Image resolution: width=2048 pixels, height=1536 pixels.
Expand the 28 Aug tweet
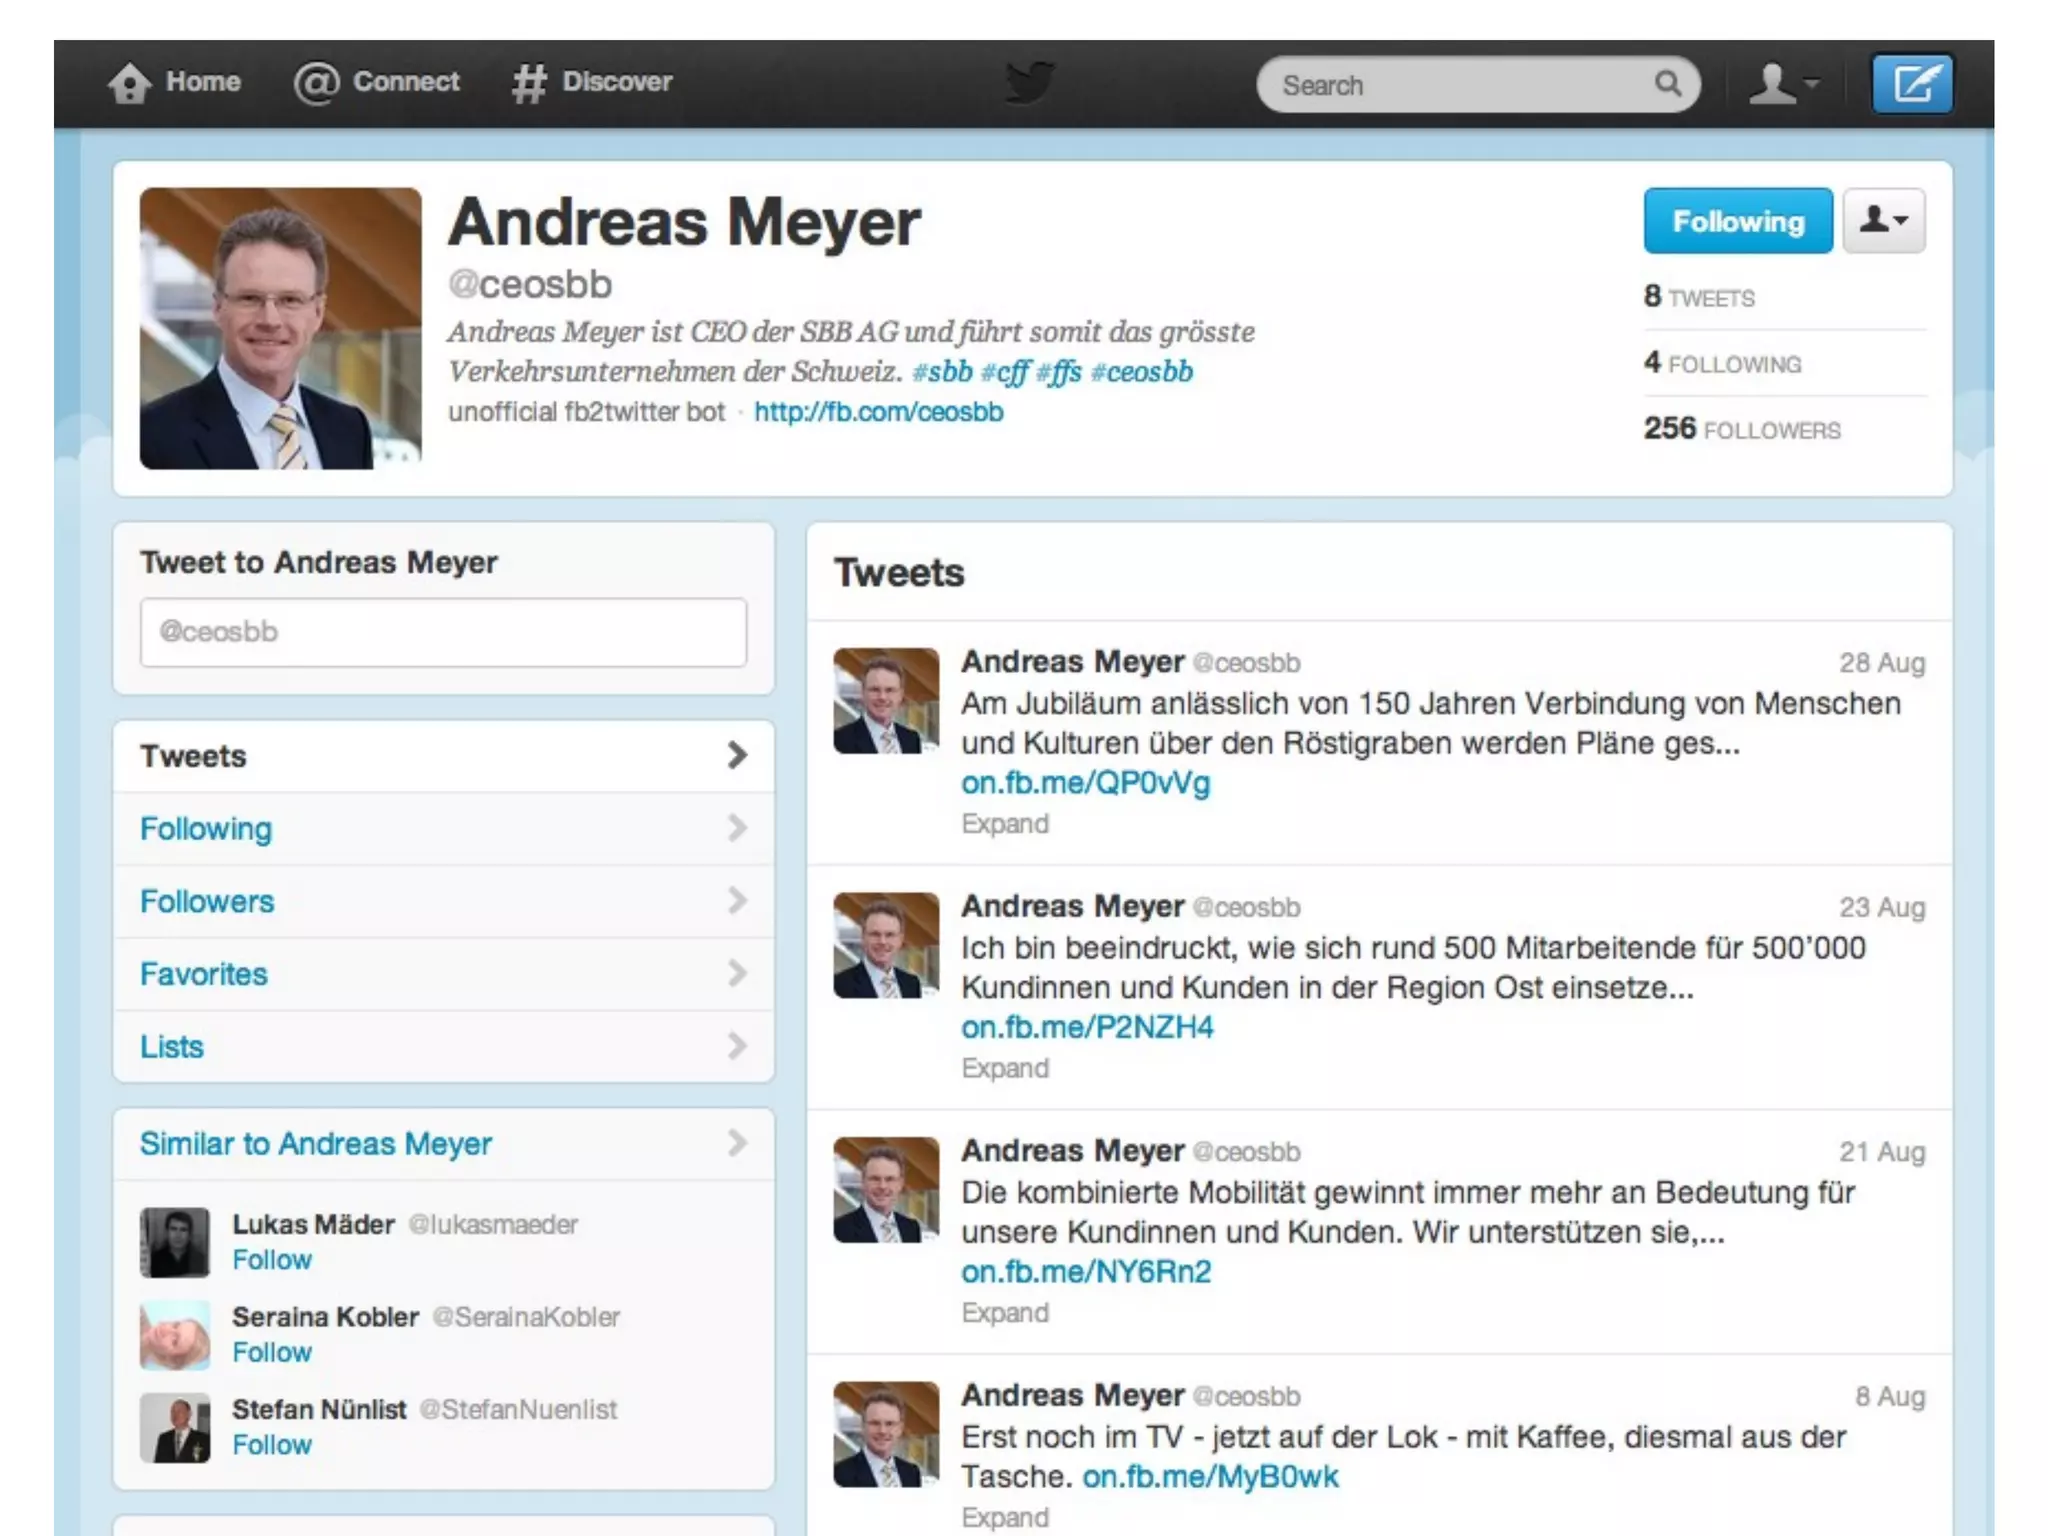[x=1004, y=824]
